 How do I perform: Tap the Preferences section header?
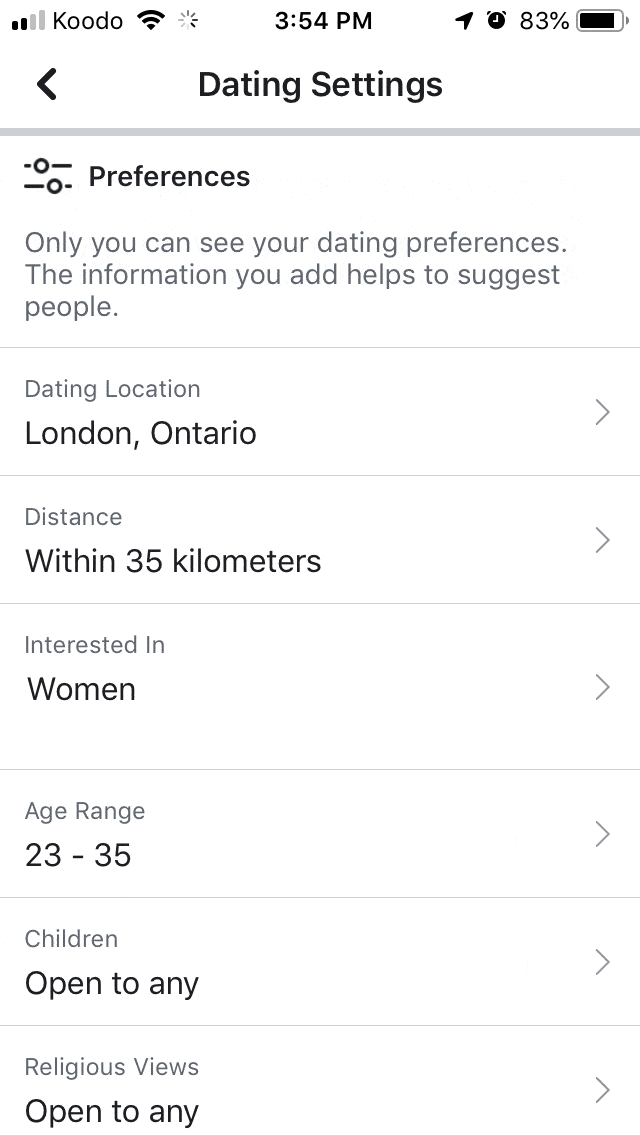coord(169,176)
